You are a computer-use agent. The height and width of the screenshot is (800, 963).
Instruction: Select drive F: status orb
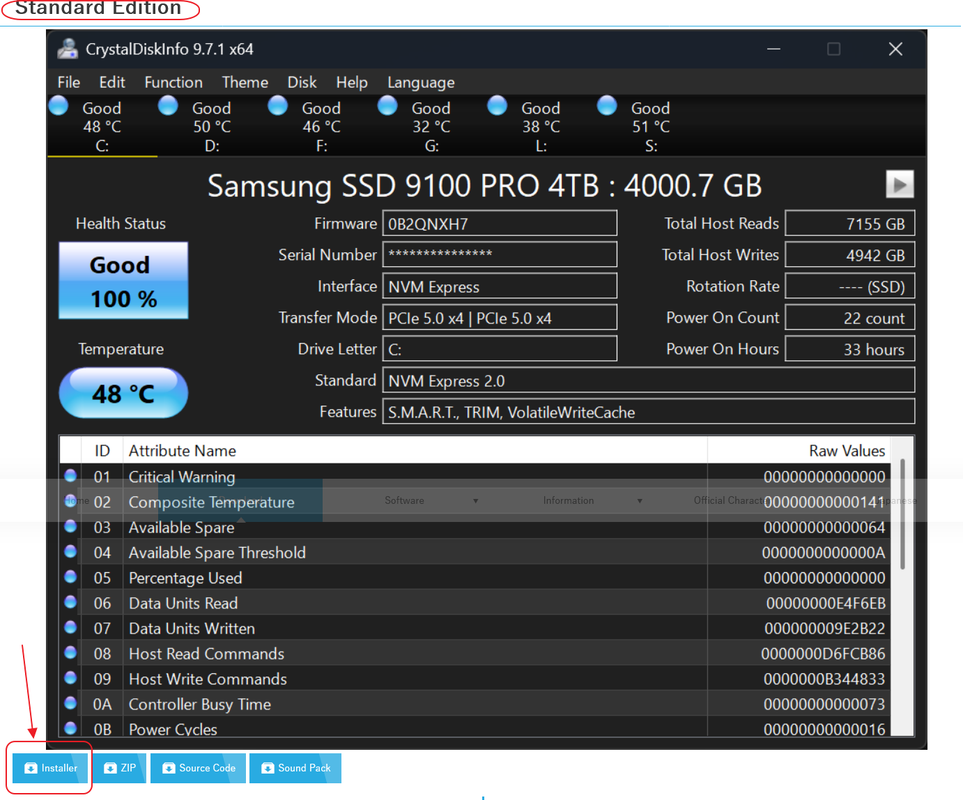[x=278, y=106]
